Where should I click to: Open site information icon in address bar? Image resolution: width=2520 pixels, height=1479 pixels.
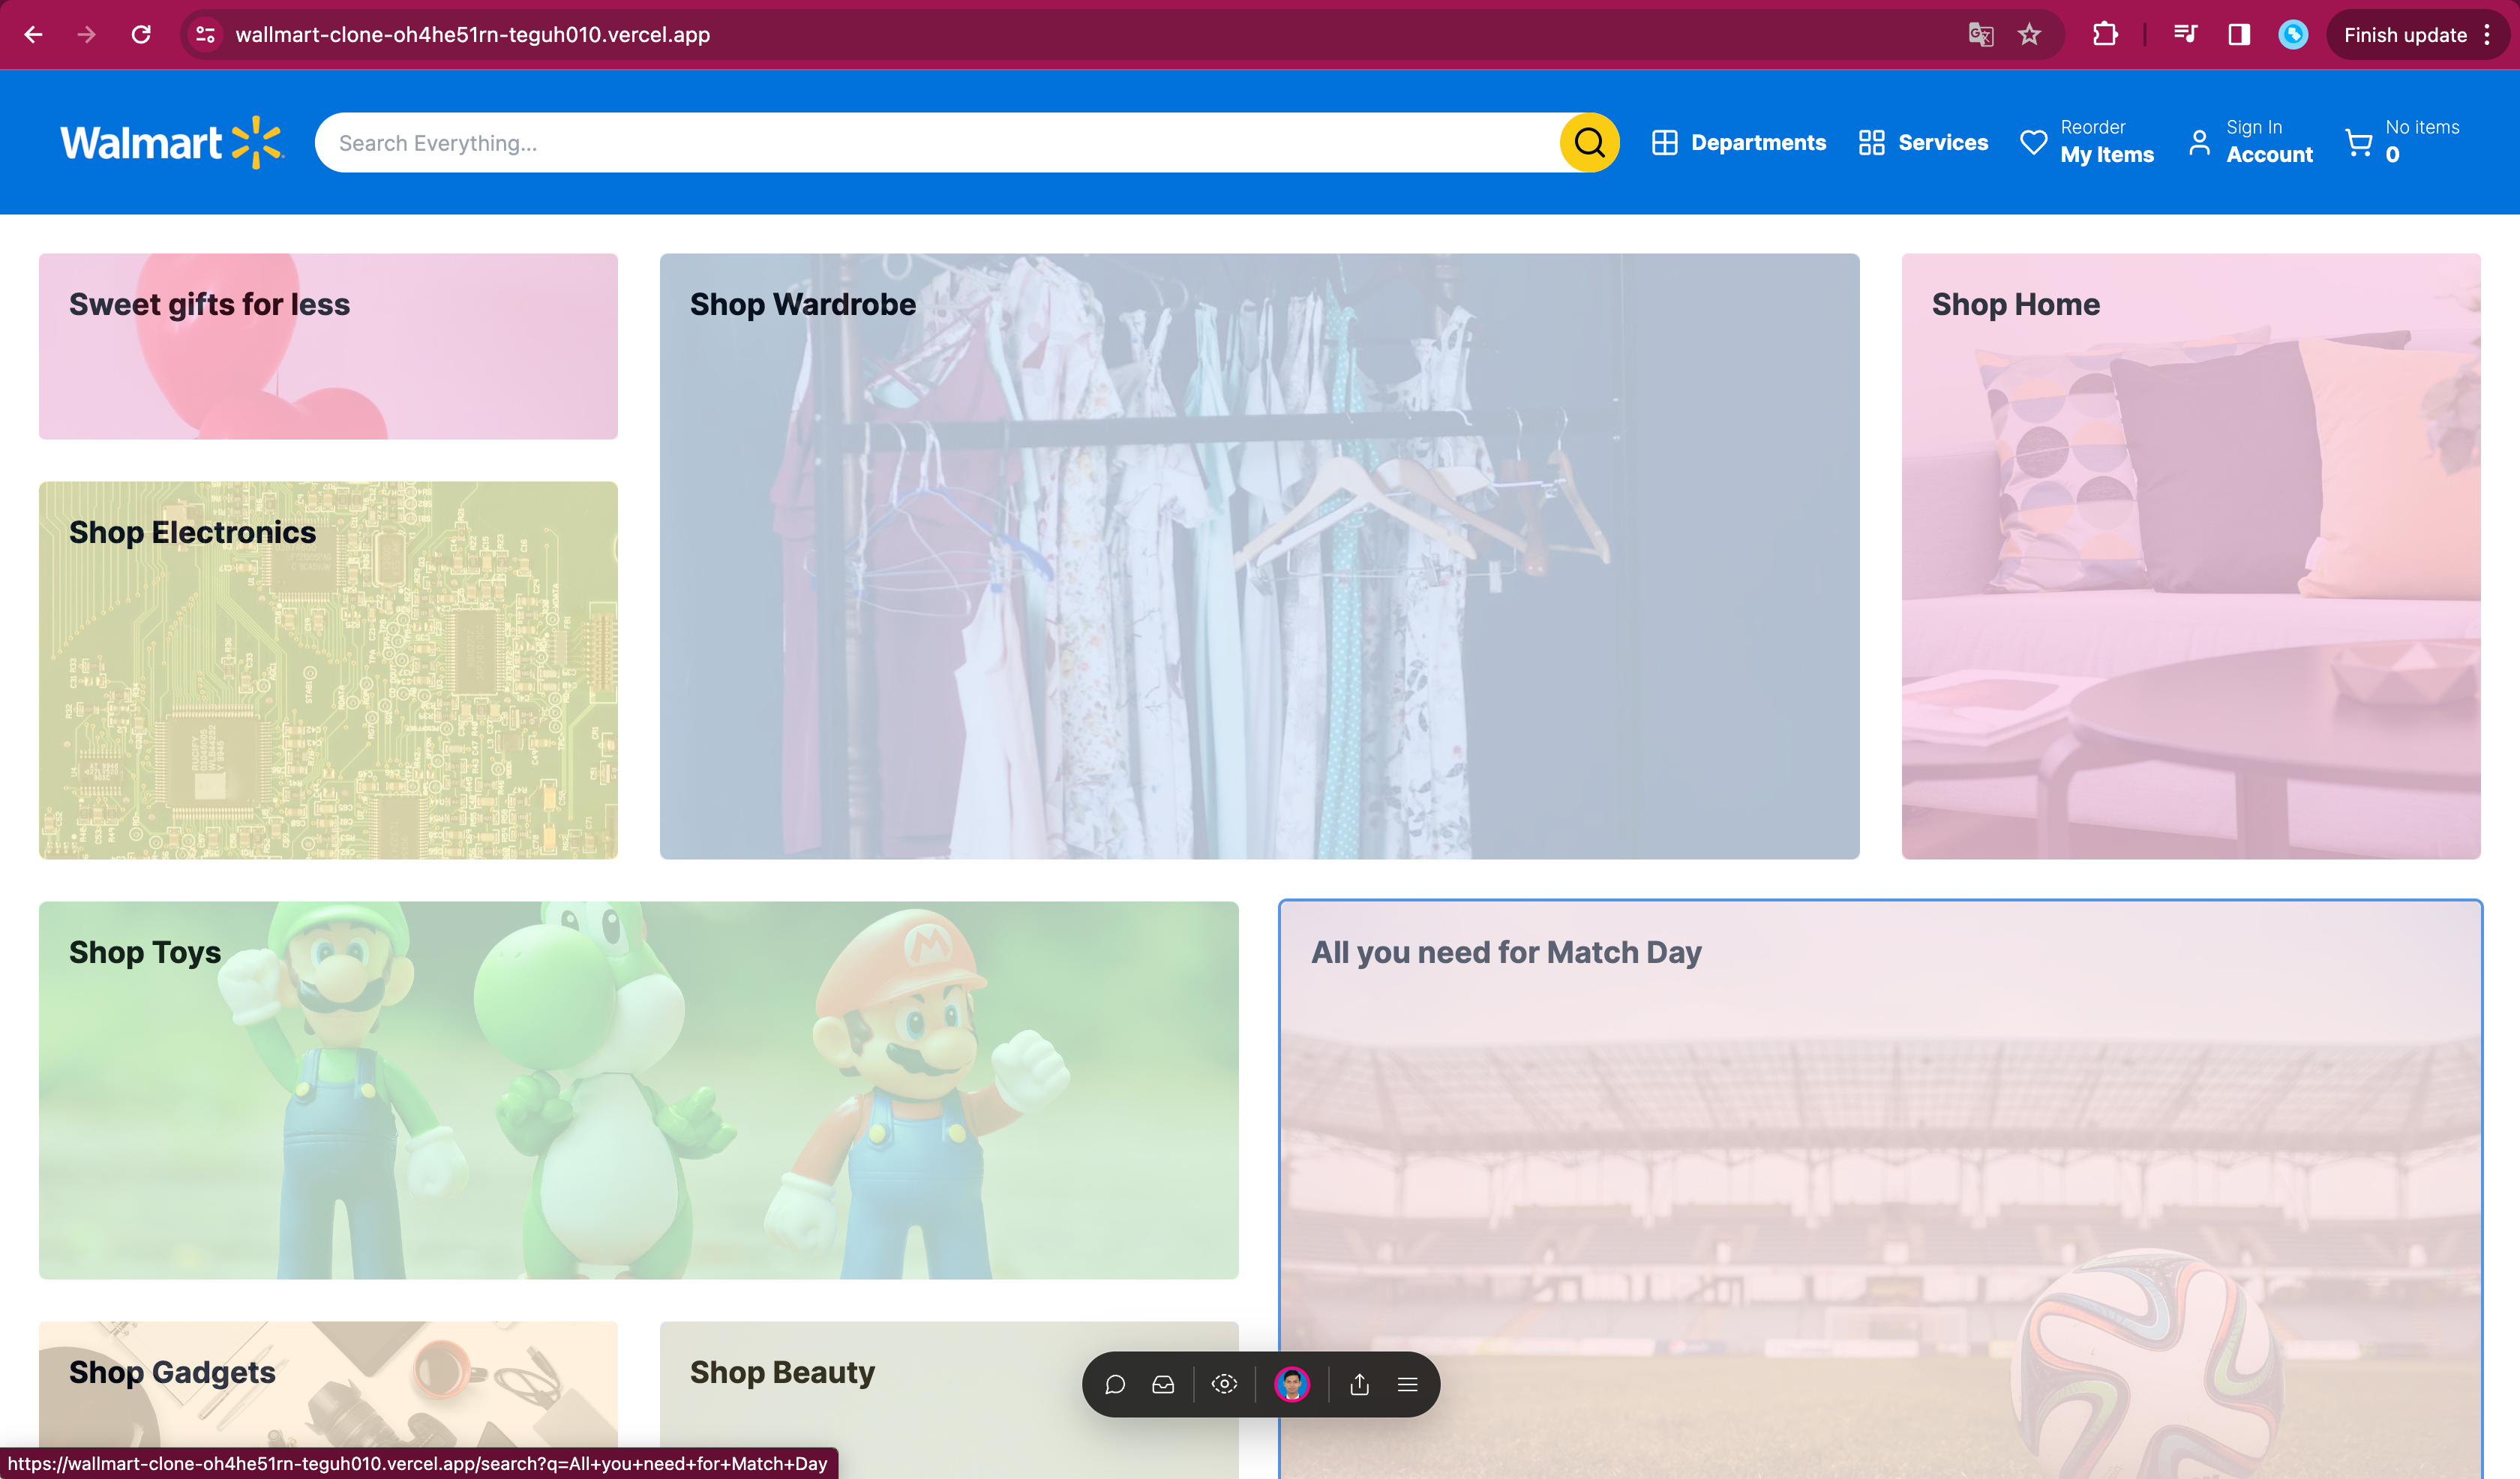pyautogui.click(x=205, y=35)
